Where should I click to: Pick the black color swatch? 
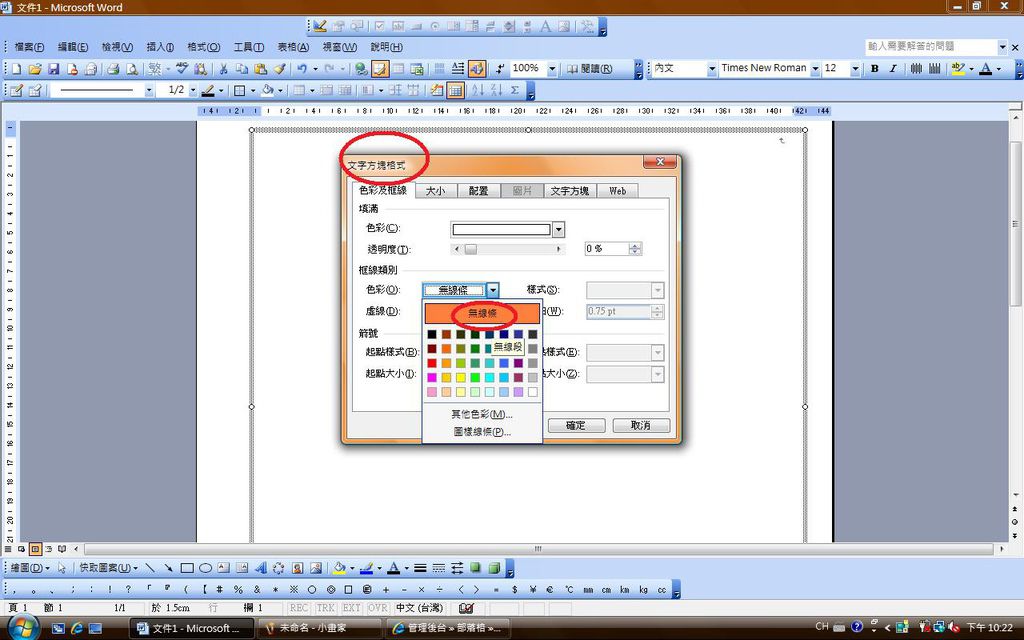coord(432,334)
